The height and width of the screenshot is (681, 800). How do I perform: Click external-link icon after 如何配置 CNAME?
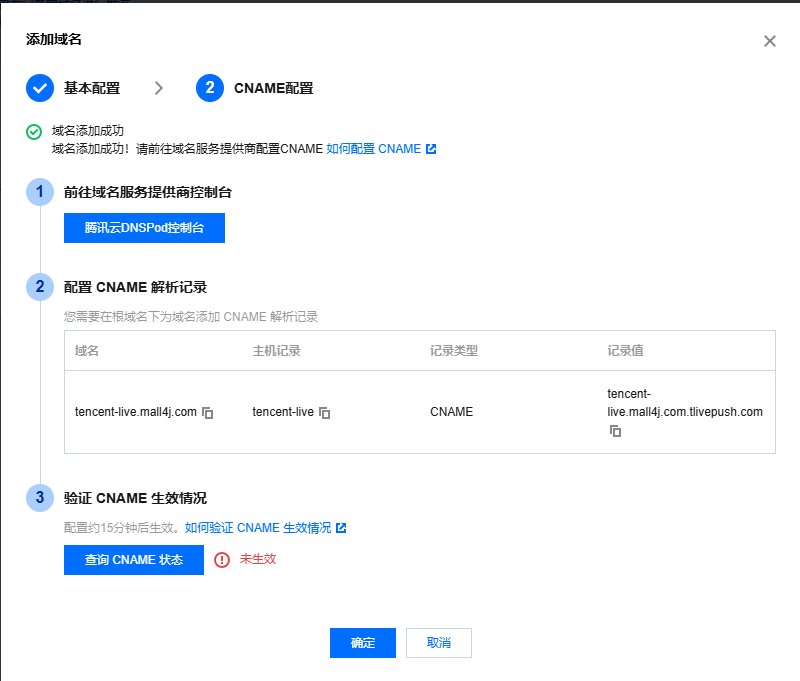coord(431,149)
